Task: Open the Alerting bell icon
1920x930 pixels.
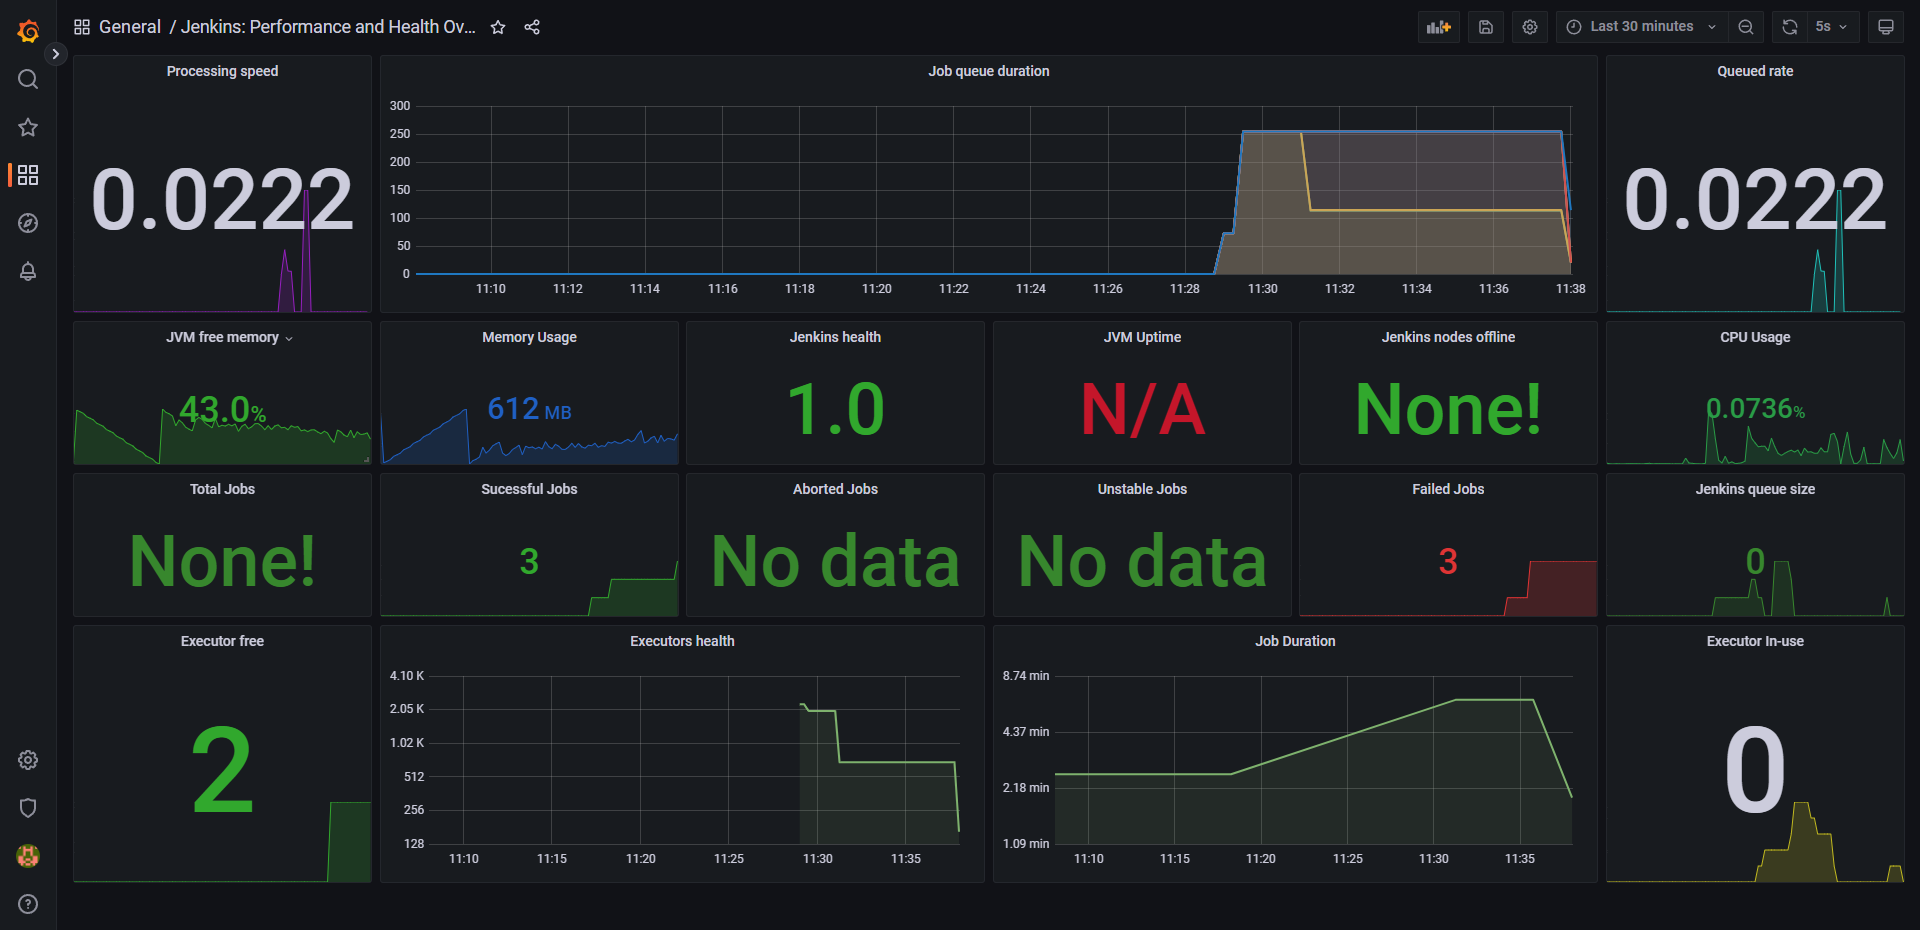Action: (x=28, y=271)
